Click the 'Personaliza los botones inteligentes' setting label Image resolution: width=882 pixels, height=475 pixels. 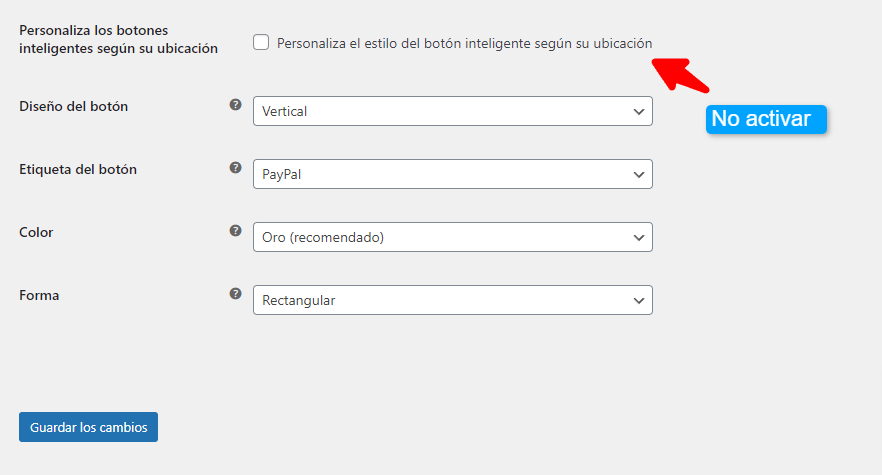pyautogui.click(x=118, y=39)
